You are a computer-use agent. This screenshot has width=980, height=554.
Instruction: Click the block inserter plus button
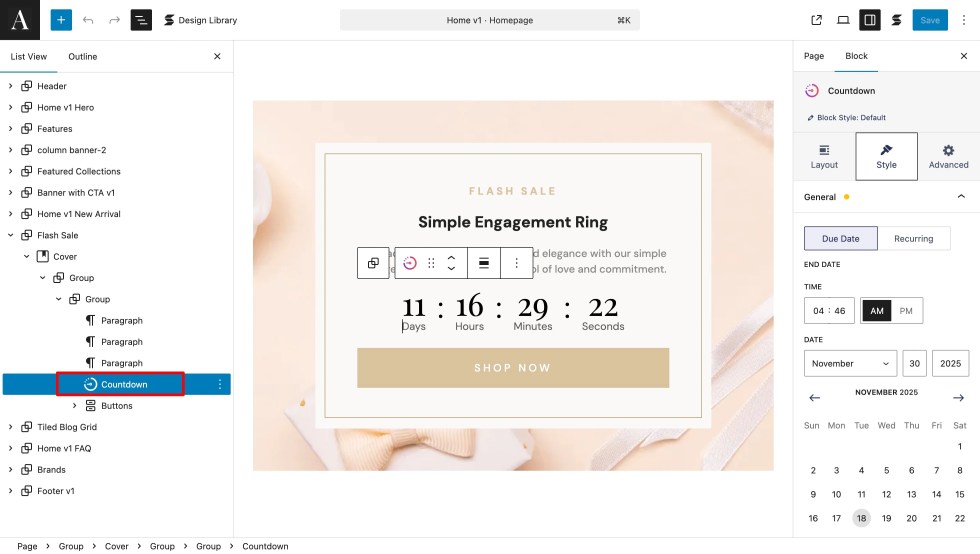(61, 20)
